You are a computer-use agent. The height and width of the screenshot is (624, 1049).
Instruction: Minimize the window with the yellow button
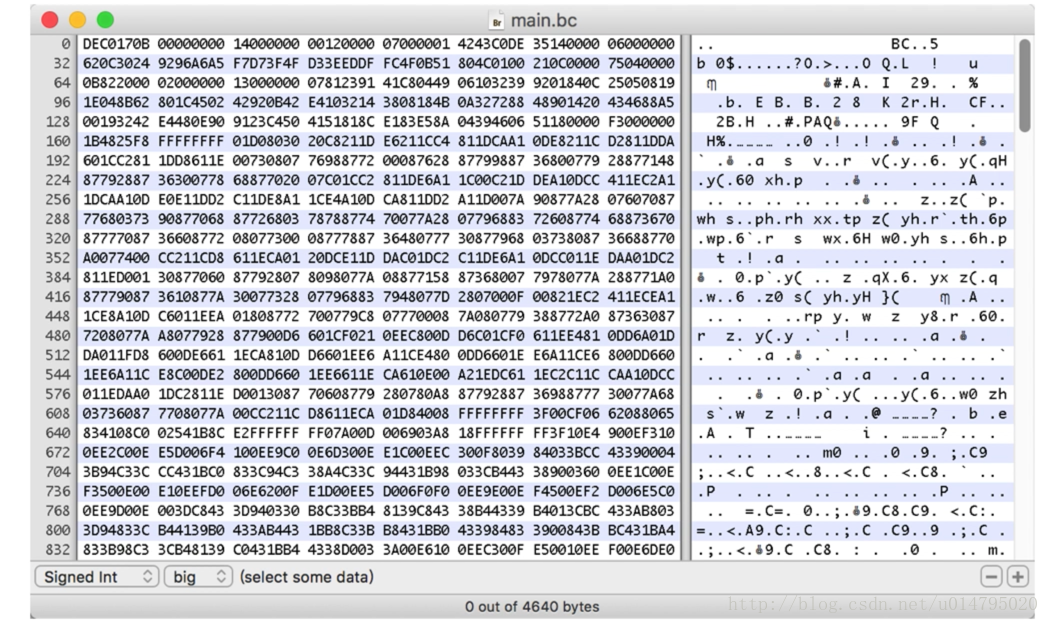pos(77,20)
